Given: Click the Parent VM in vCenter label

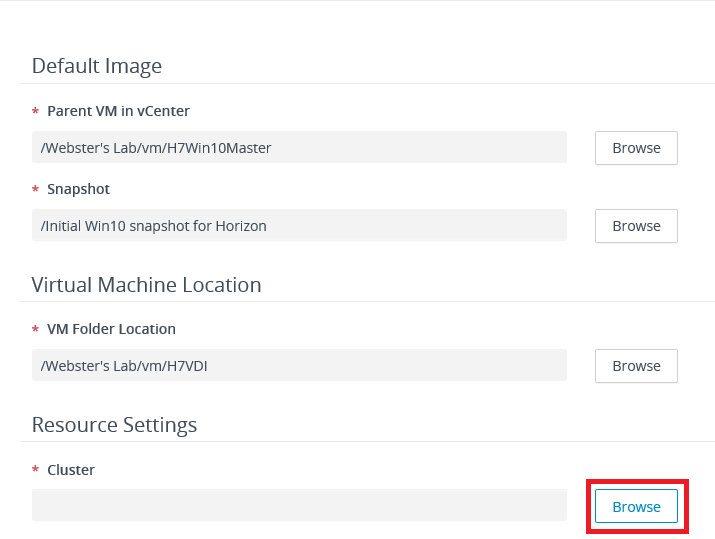Looking at the screenshot, I should pos(118,111).
